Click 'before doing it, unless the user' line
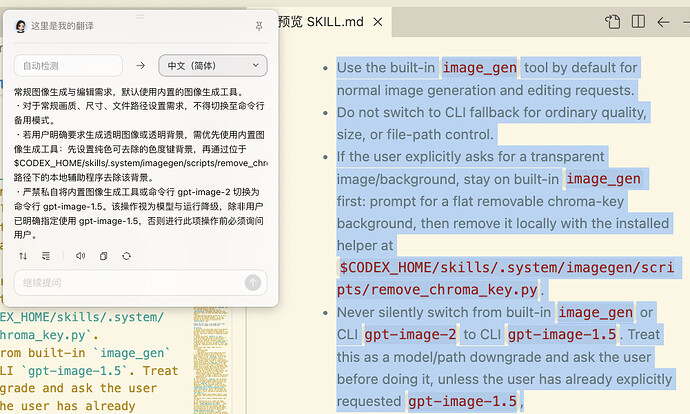The width and height of the screenshot is (690, 414). pyautogui.click(x=505, y=379)
